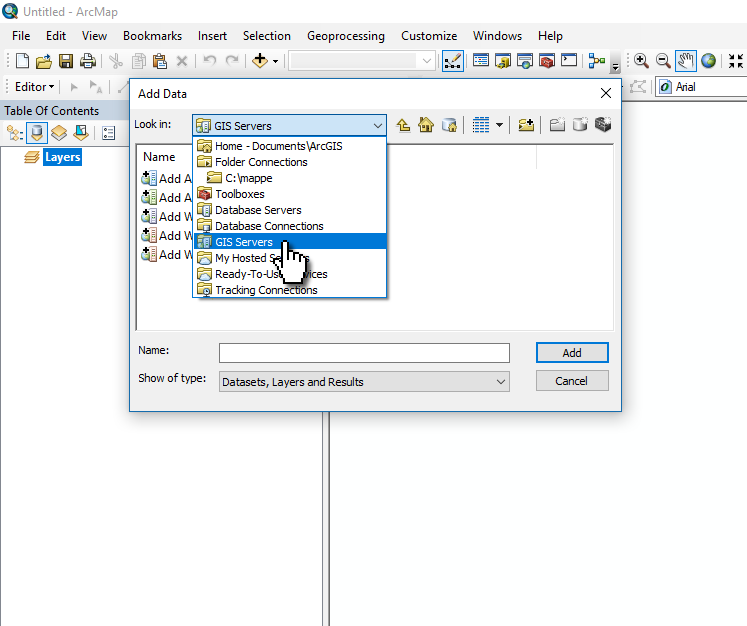Select the Layers data frame

point(62,157)
